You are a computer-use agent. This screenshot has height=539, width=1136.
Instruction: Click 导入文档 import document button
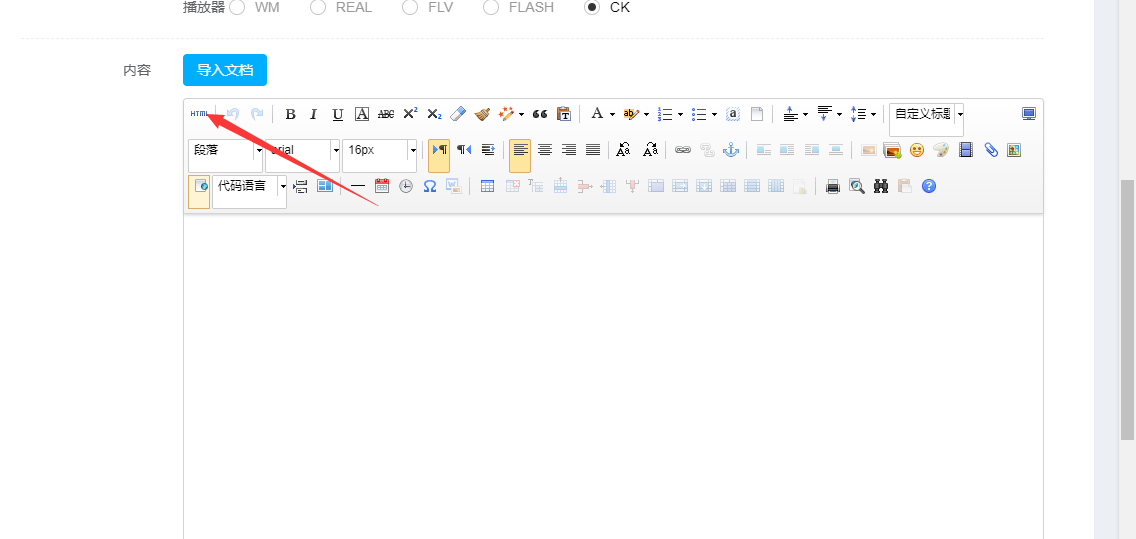[225, 70]
